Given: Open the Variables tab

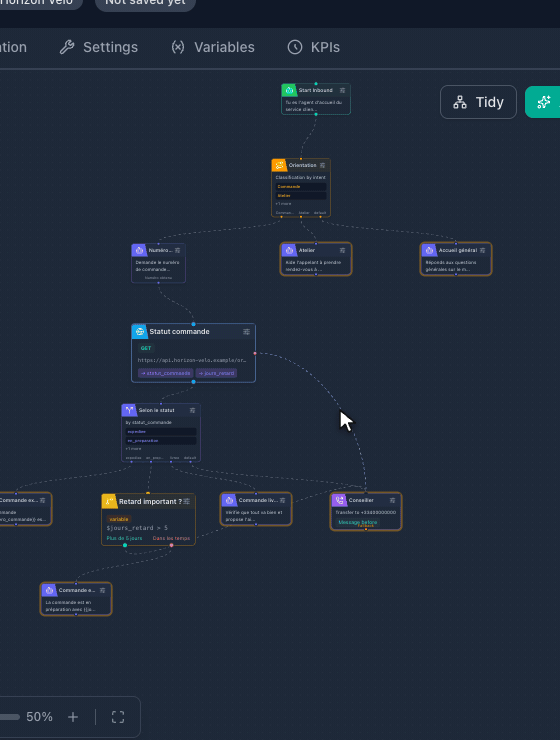Looking at the screenshot, I should [x=213, y=47].
